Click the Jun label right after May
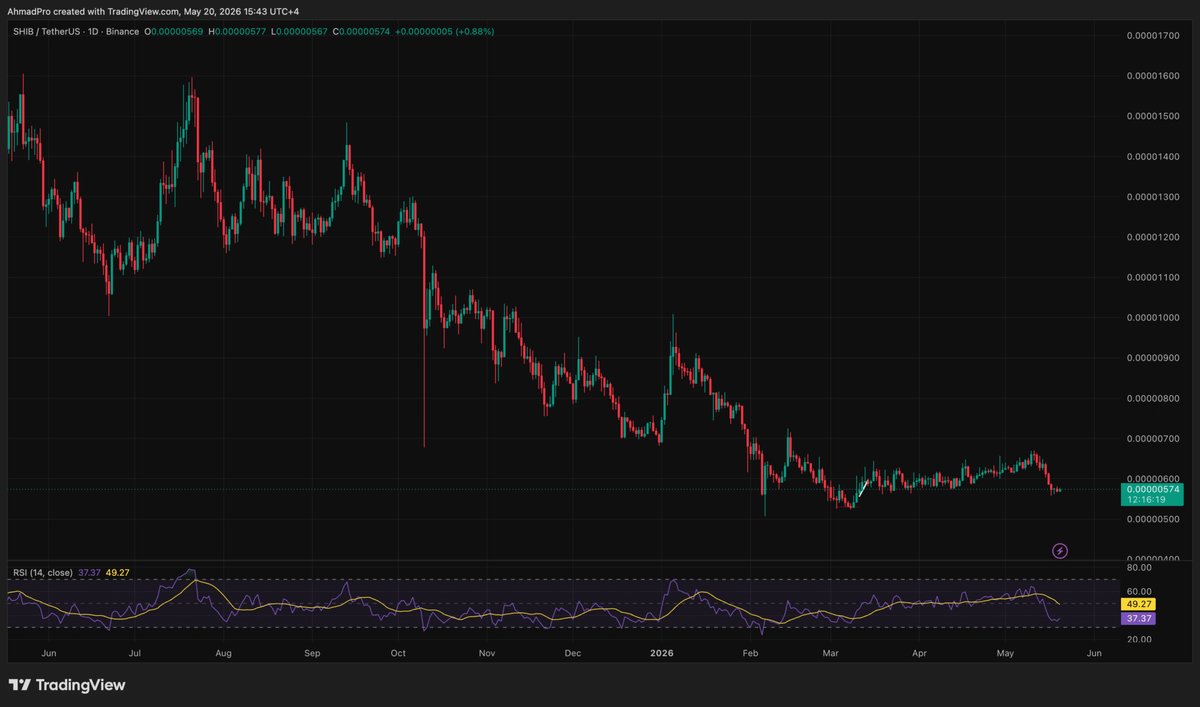This screenshot has height=707, width=1200. (x=1094, y=652)
